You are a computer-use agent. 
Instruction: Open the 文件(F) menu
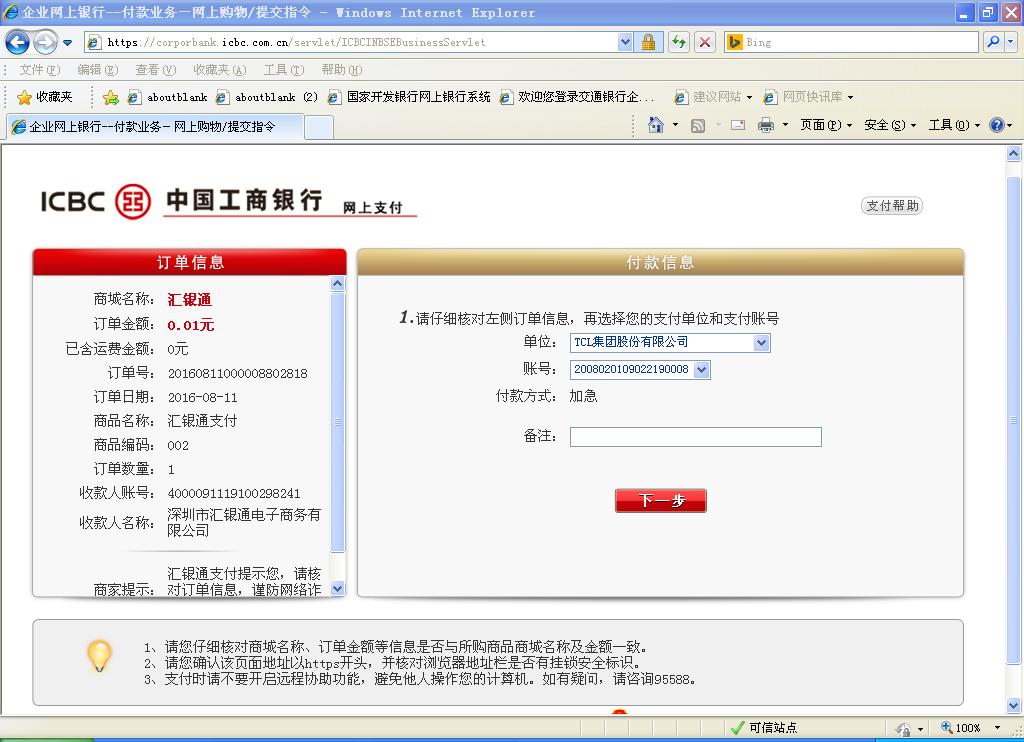(x=39, y=70)
